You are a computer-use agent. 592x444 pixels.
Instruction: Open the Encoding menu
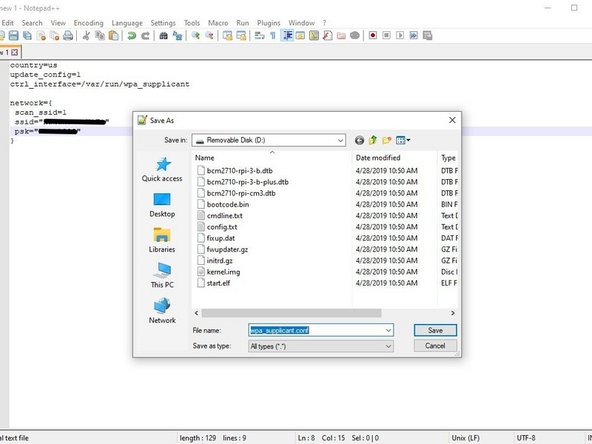(88, 23)
